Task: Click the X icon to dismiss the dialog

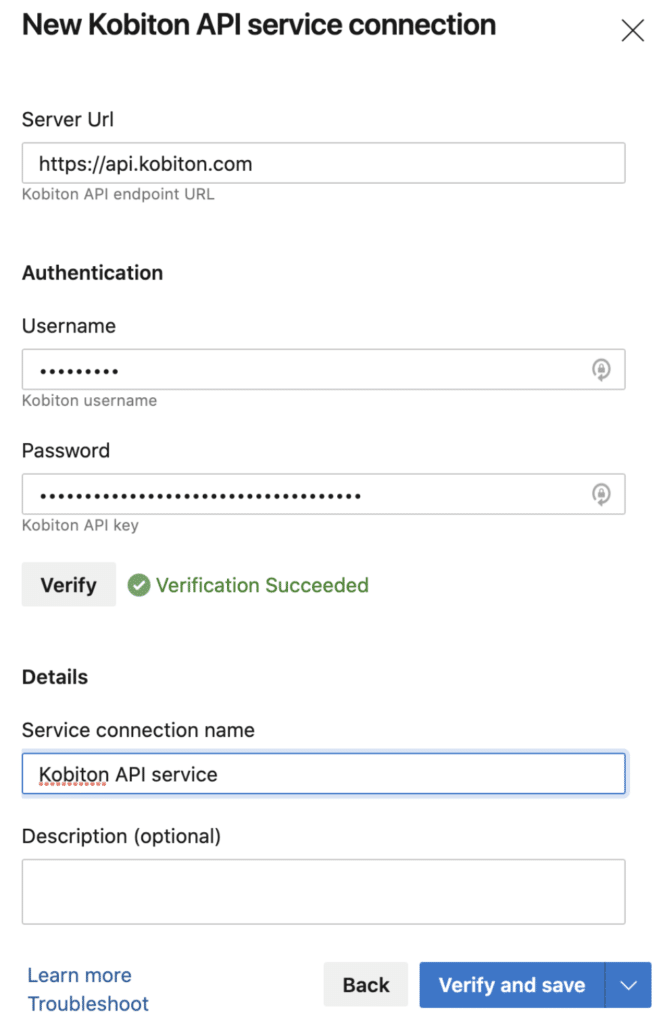Action: coord(633,30)
